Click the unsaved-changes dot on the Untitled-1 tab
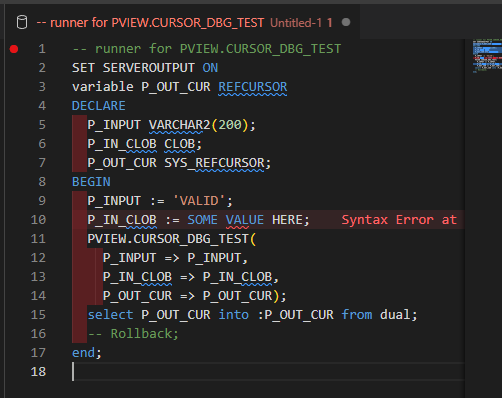The width and height of the screenshot is (502, 398). coord(346,22)
